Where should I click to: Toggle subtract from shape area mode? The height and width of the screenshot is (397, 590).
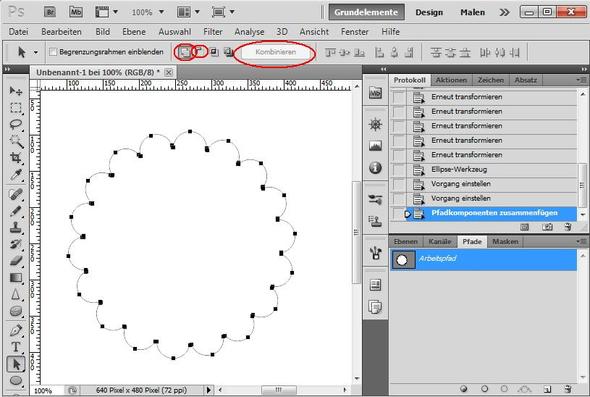pyautogui.click(x=200, y=52)
